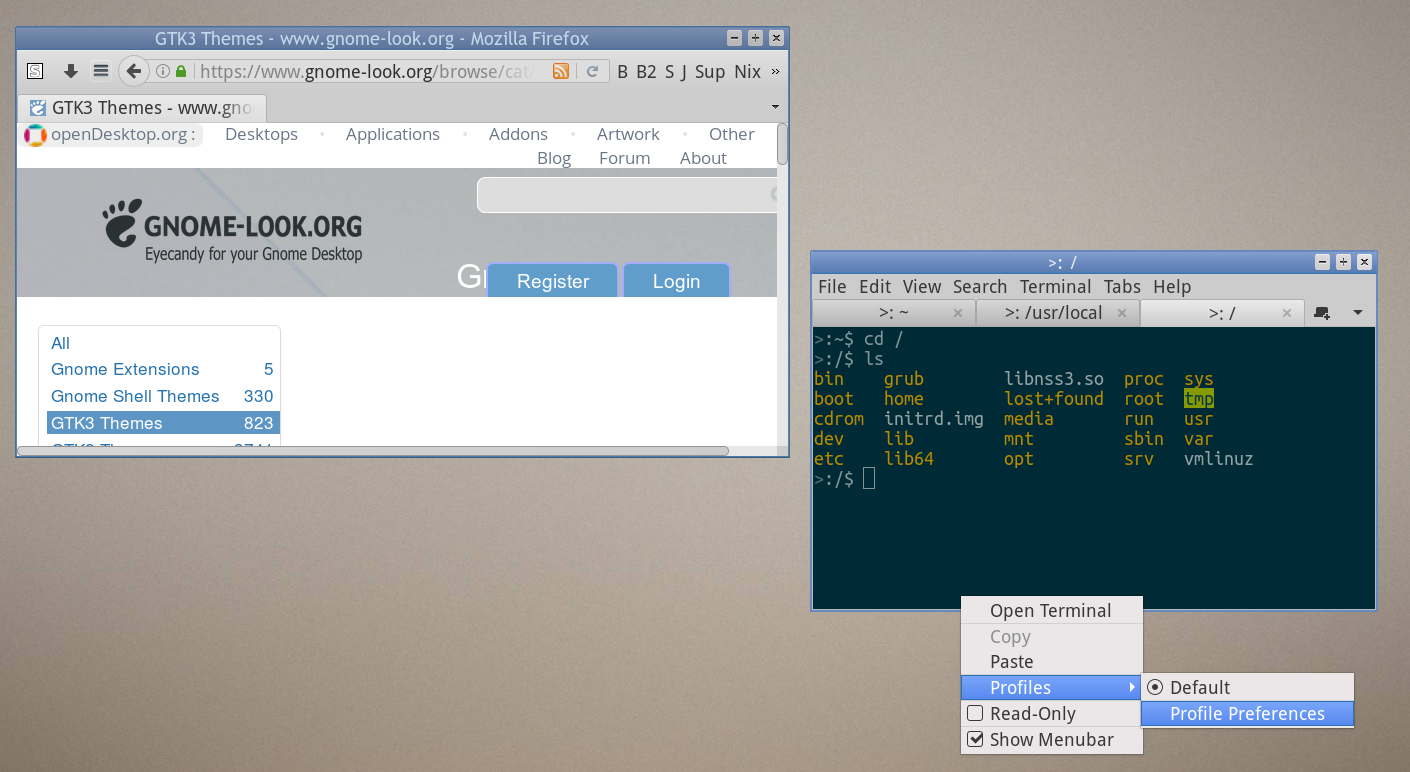Close the '>: /' terminal tab
Image resolution: width=1410 pixels, height=772 pixels.
[x=1285, y=313]
